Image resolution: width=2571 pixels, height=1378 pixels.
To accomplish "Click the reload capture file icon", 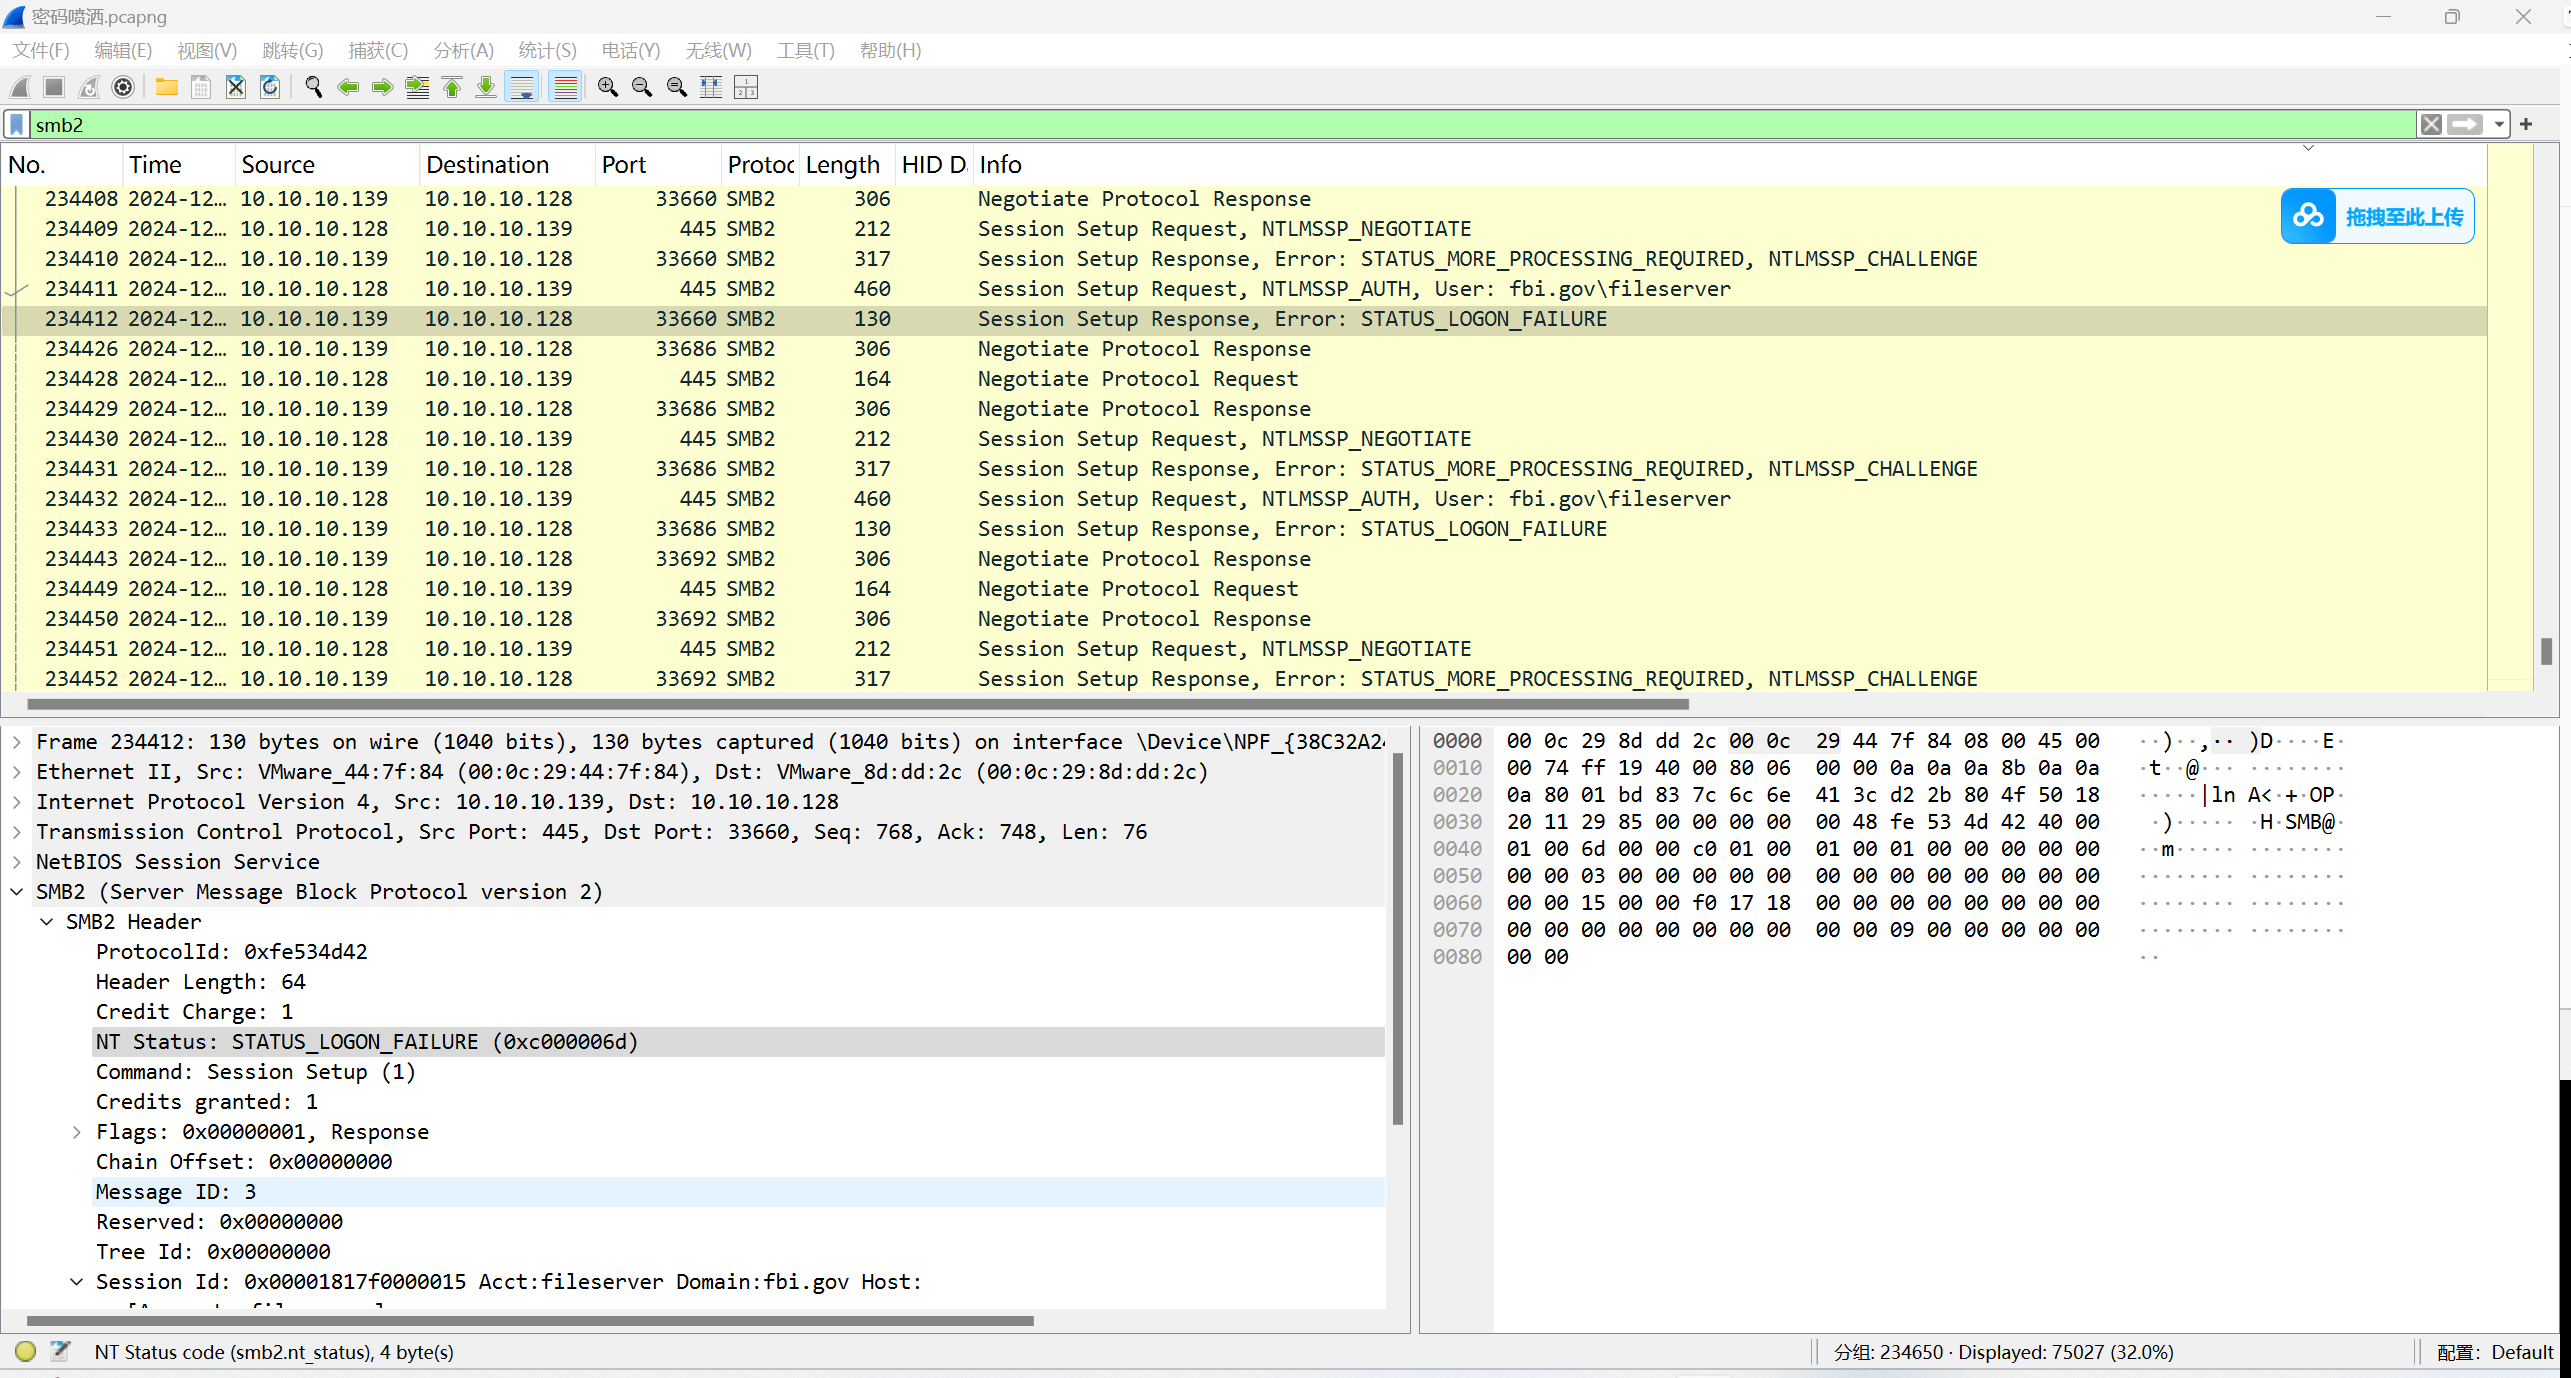I will point(270,88).
